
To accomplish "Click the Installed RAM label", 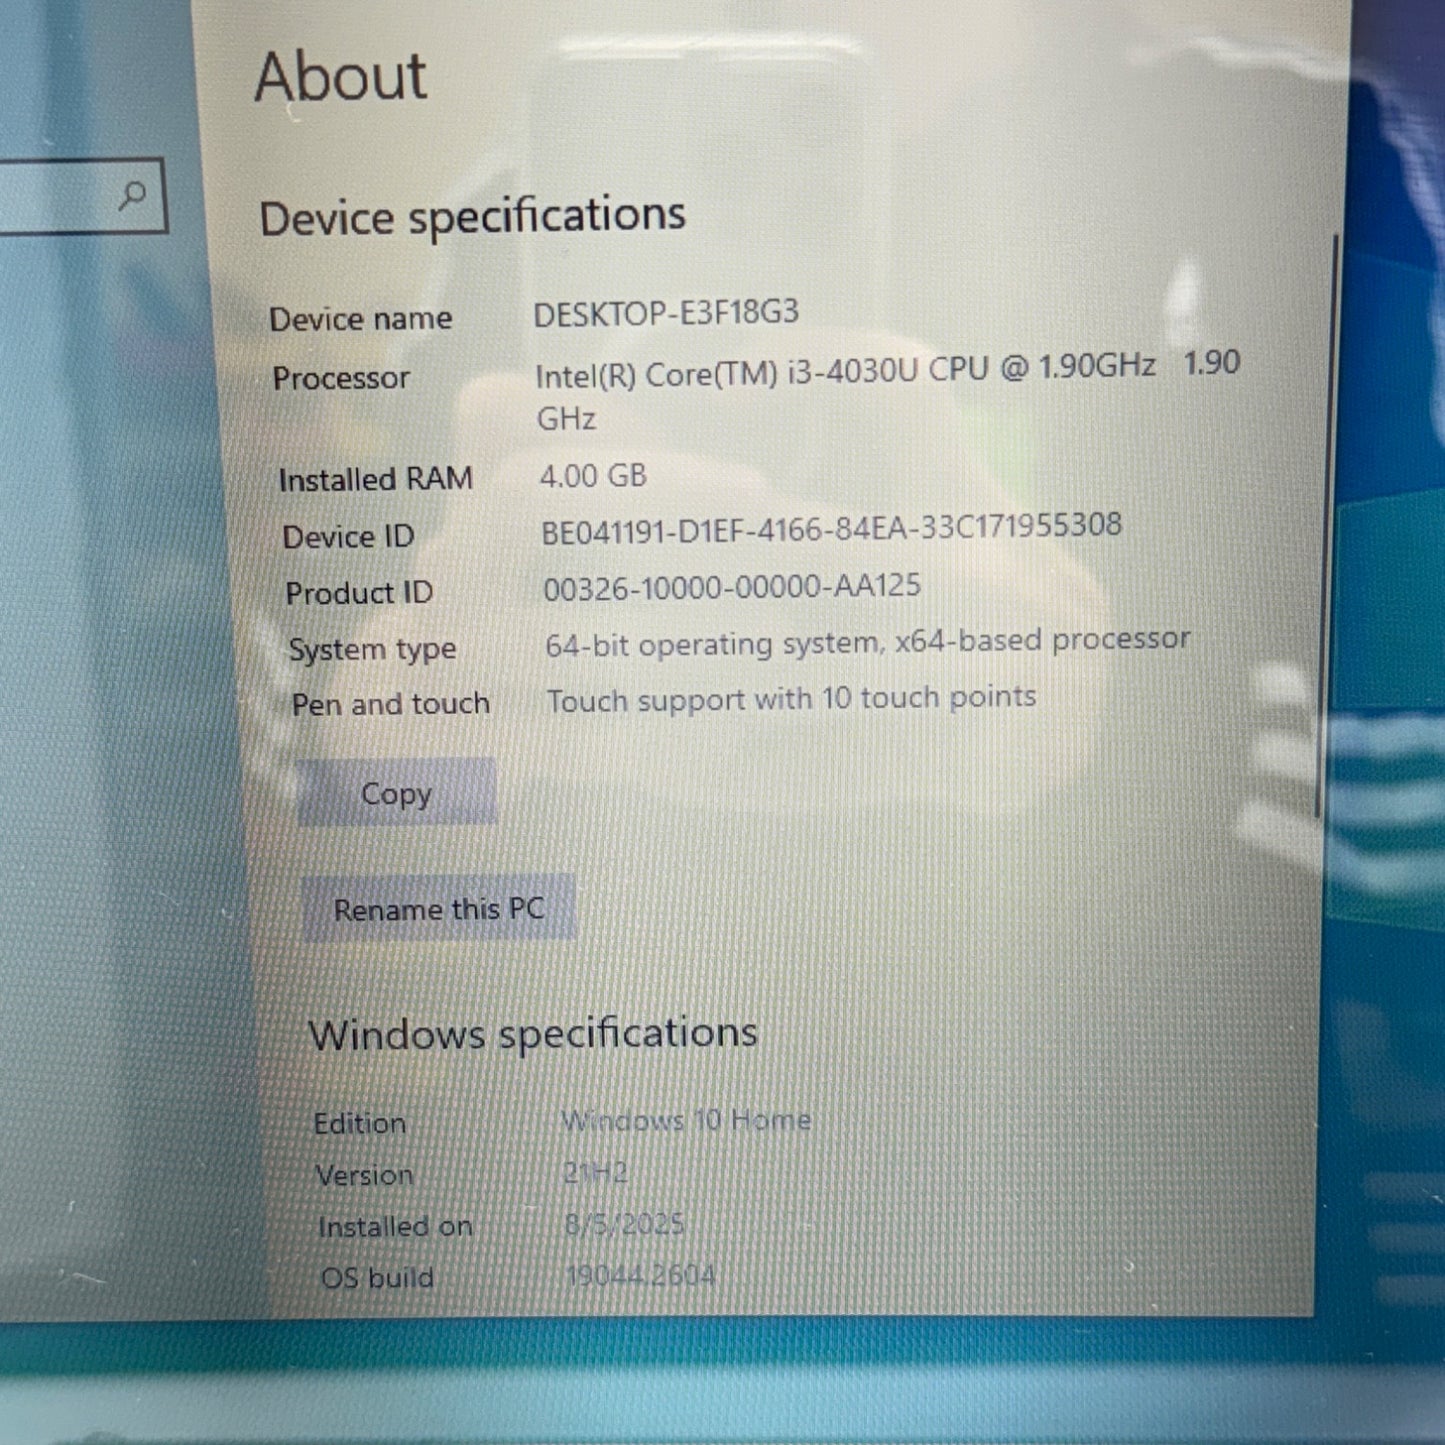I will click(x=375, y=479).
